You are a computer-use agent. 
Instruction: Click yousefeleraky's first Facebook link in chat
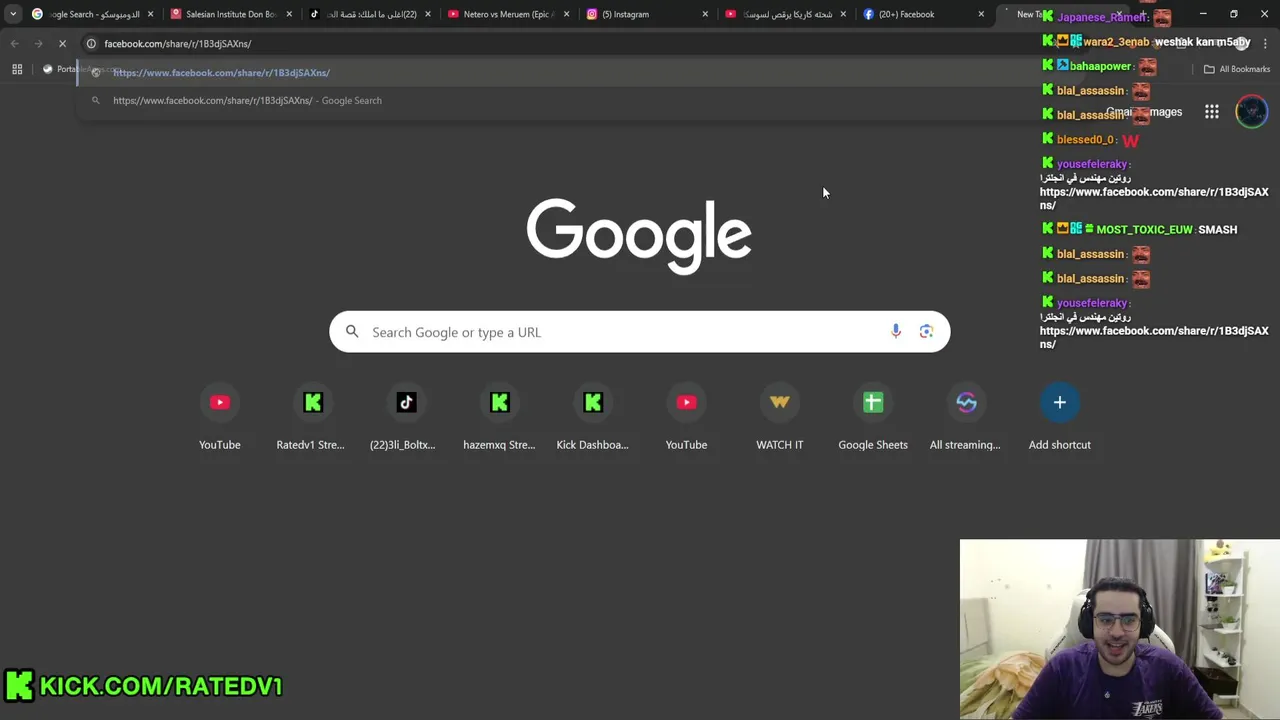tap(1154, 198)
